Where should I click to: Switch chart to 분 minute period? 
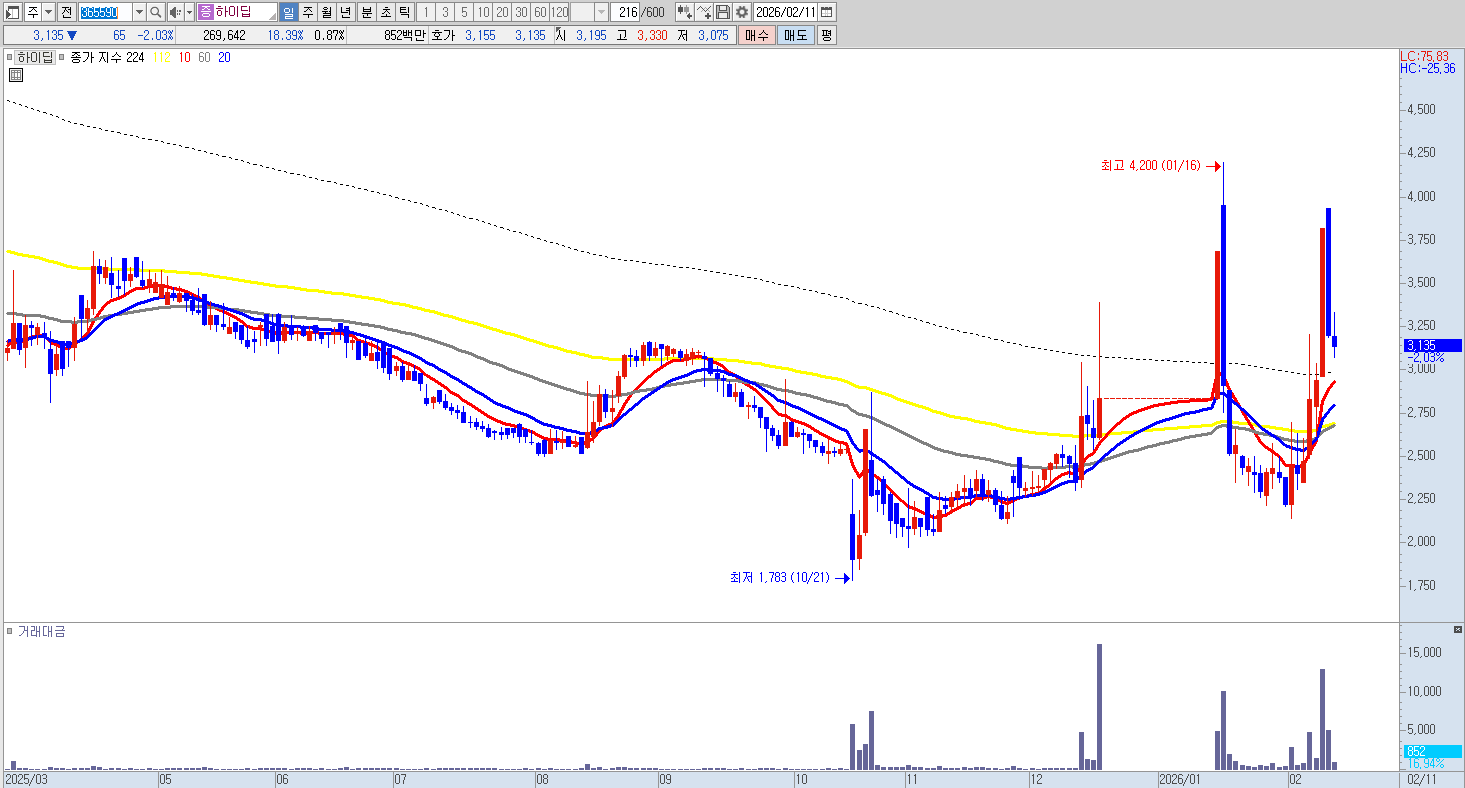(x=366, y=12)
